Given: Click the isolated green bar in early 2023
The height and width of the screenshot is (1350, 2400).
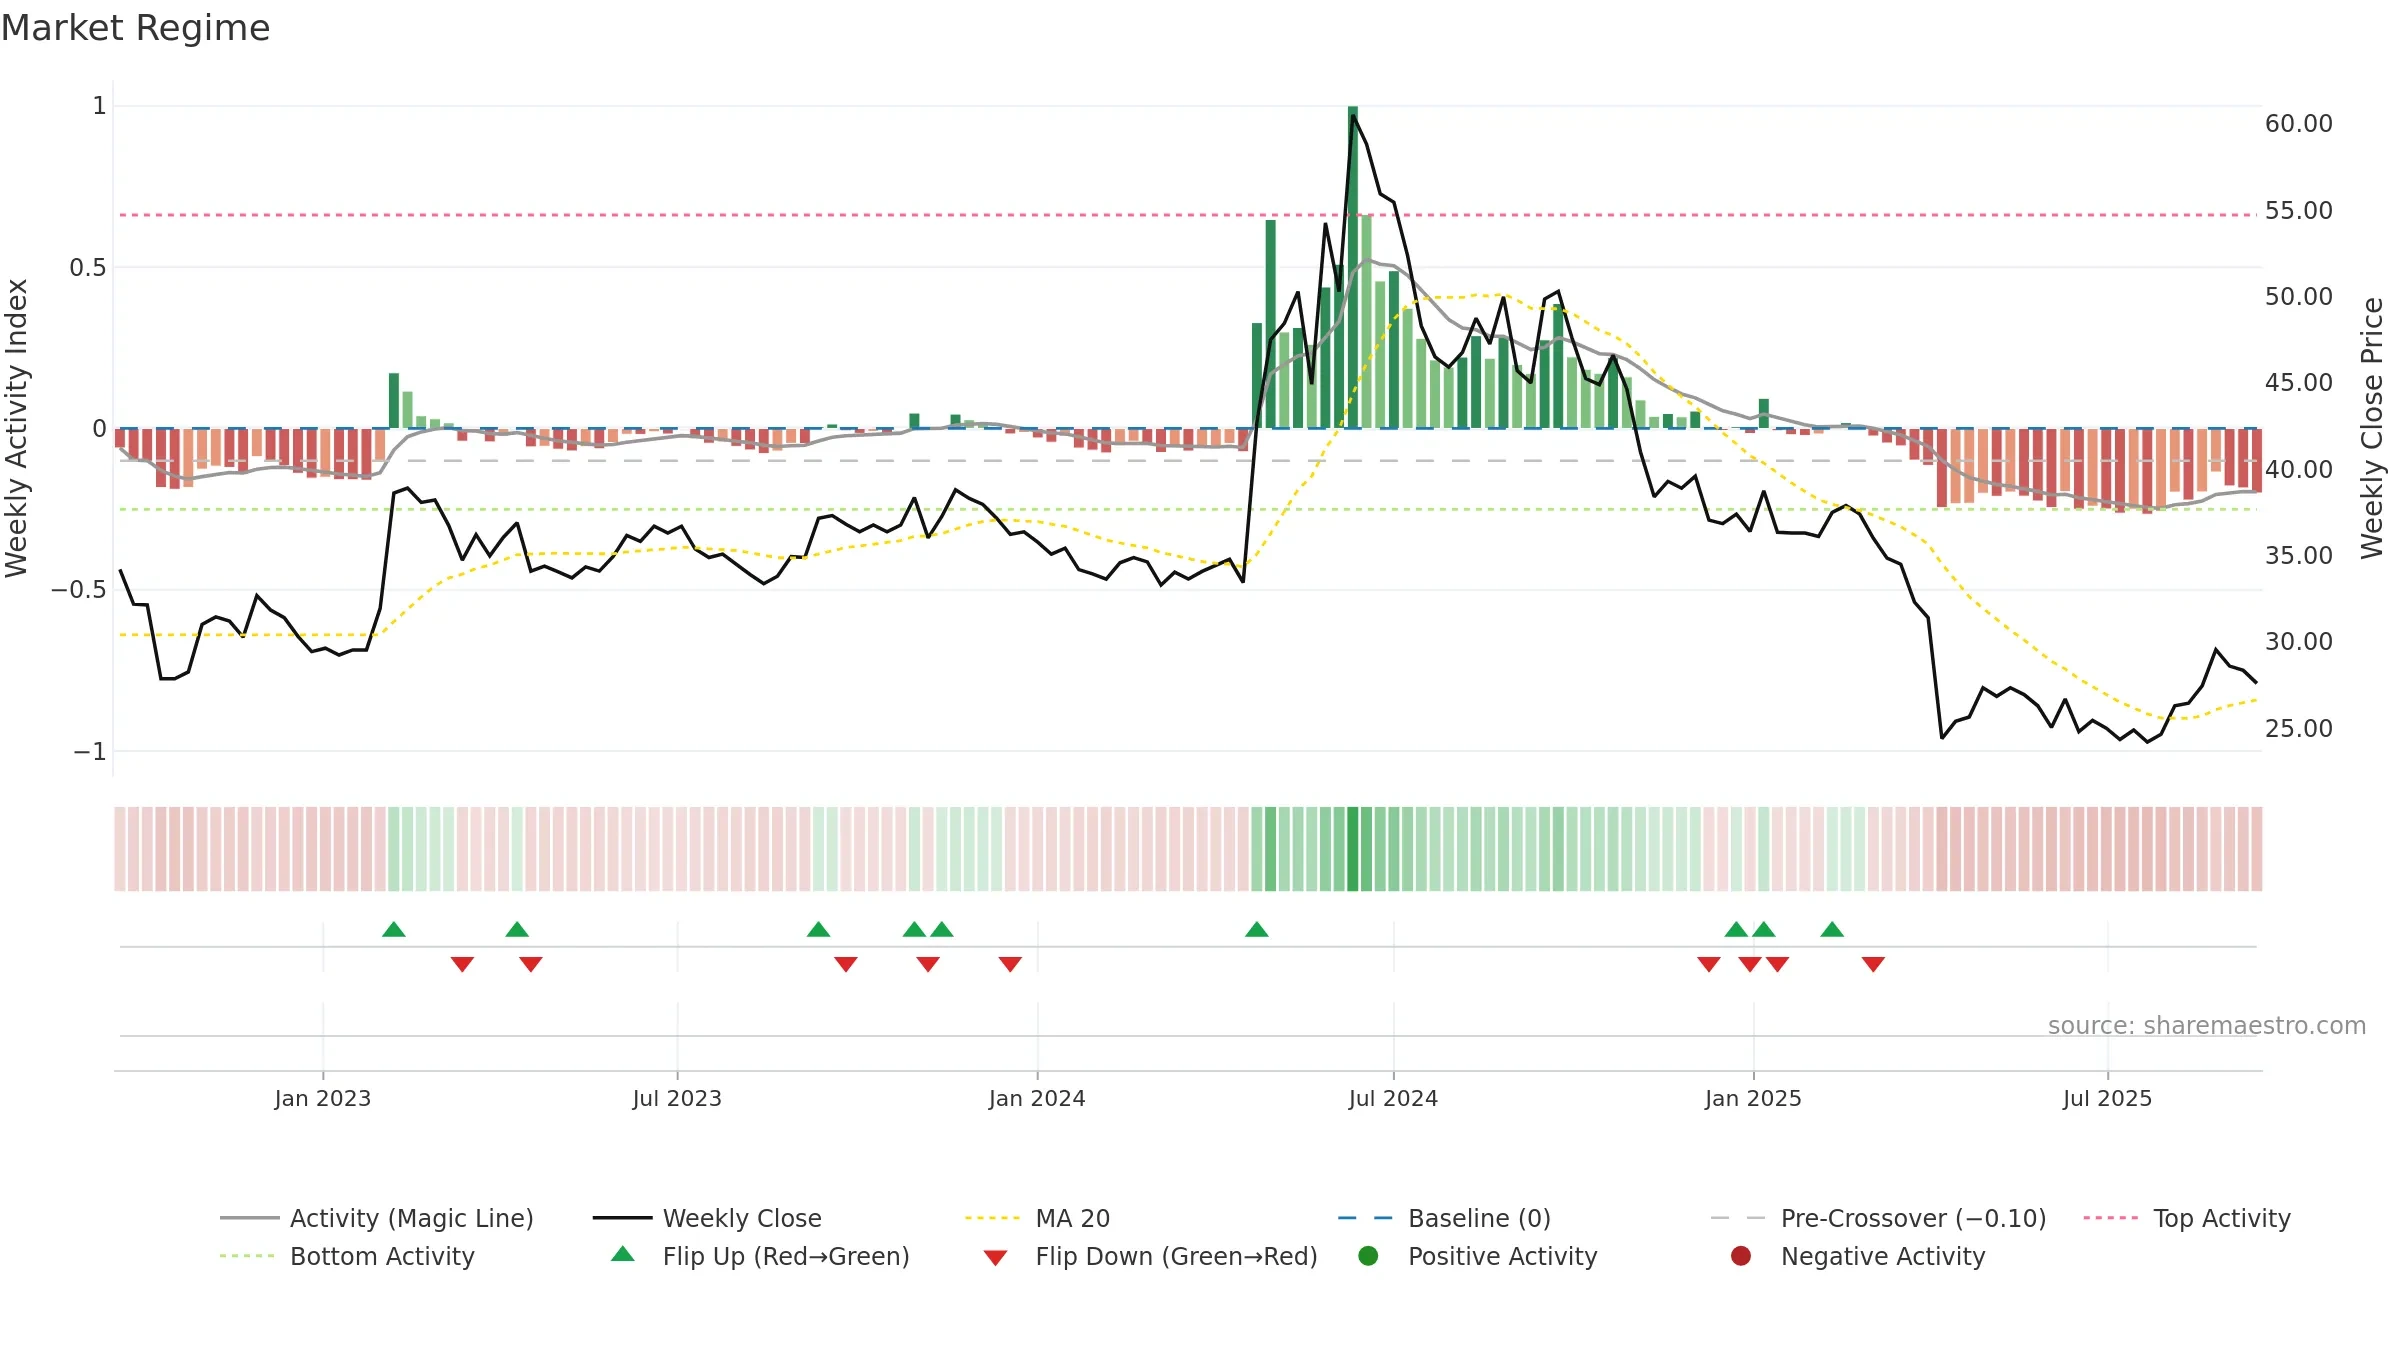Looking at the screenshot, I should tap(394, 400).
